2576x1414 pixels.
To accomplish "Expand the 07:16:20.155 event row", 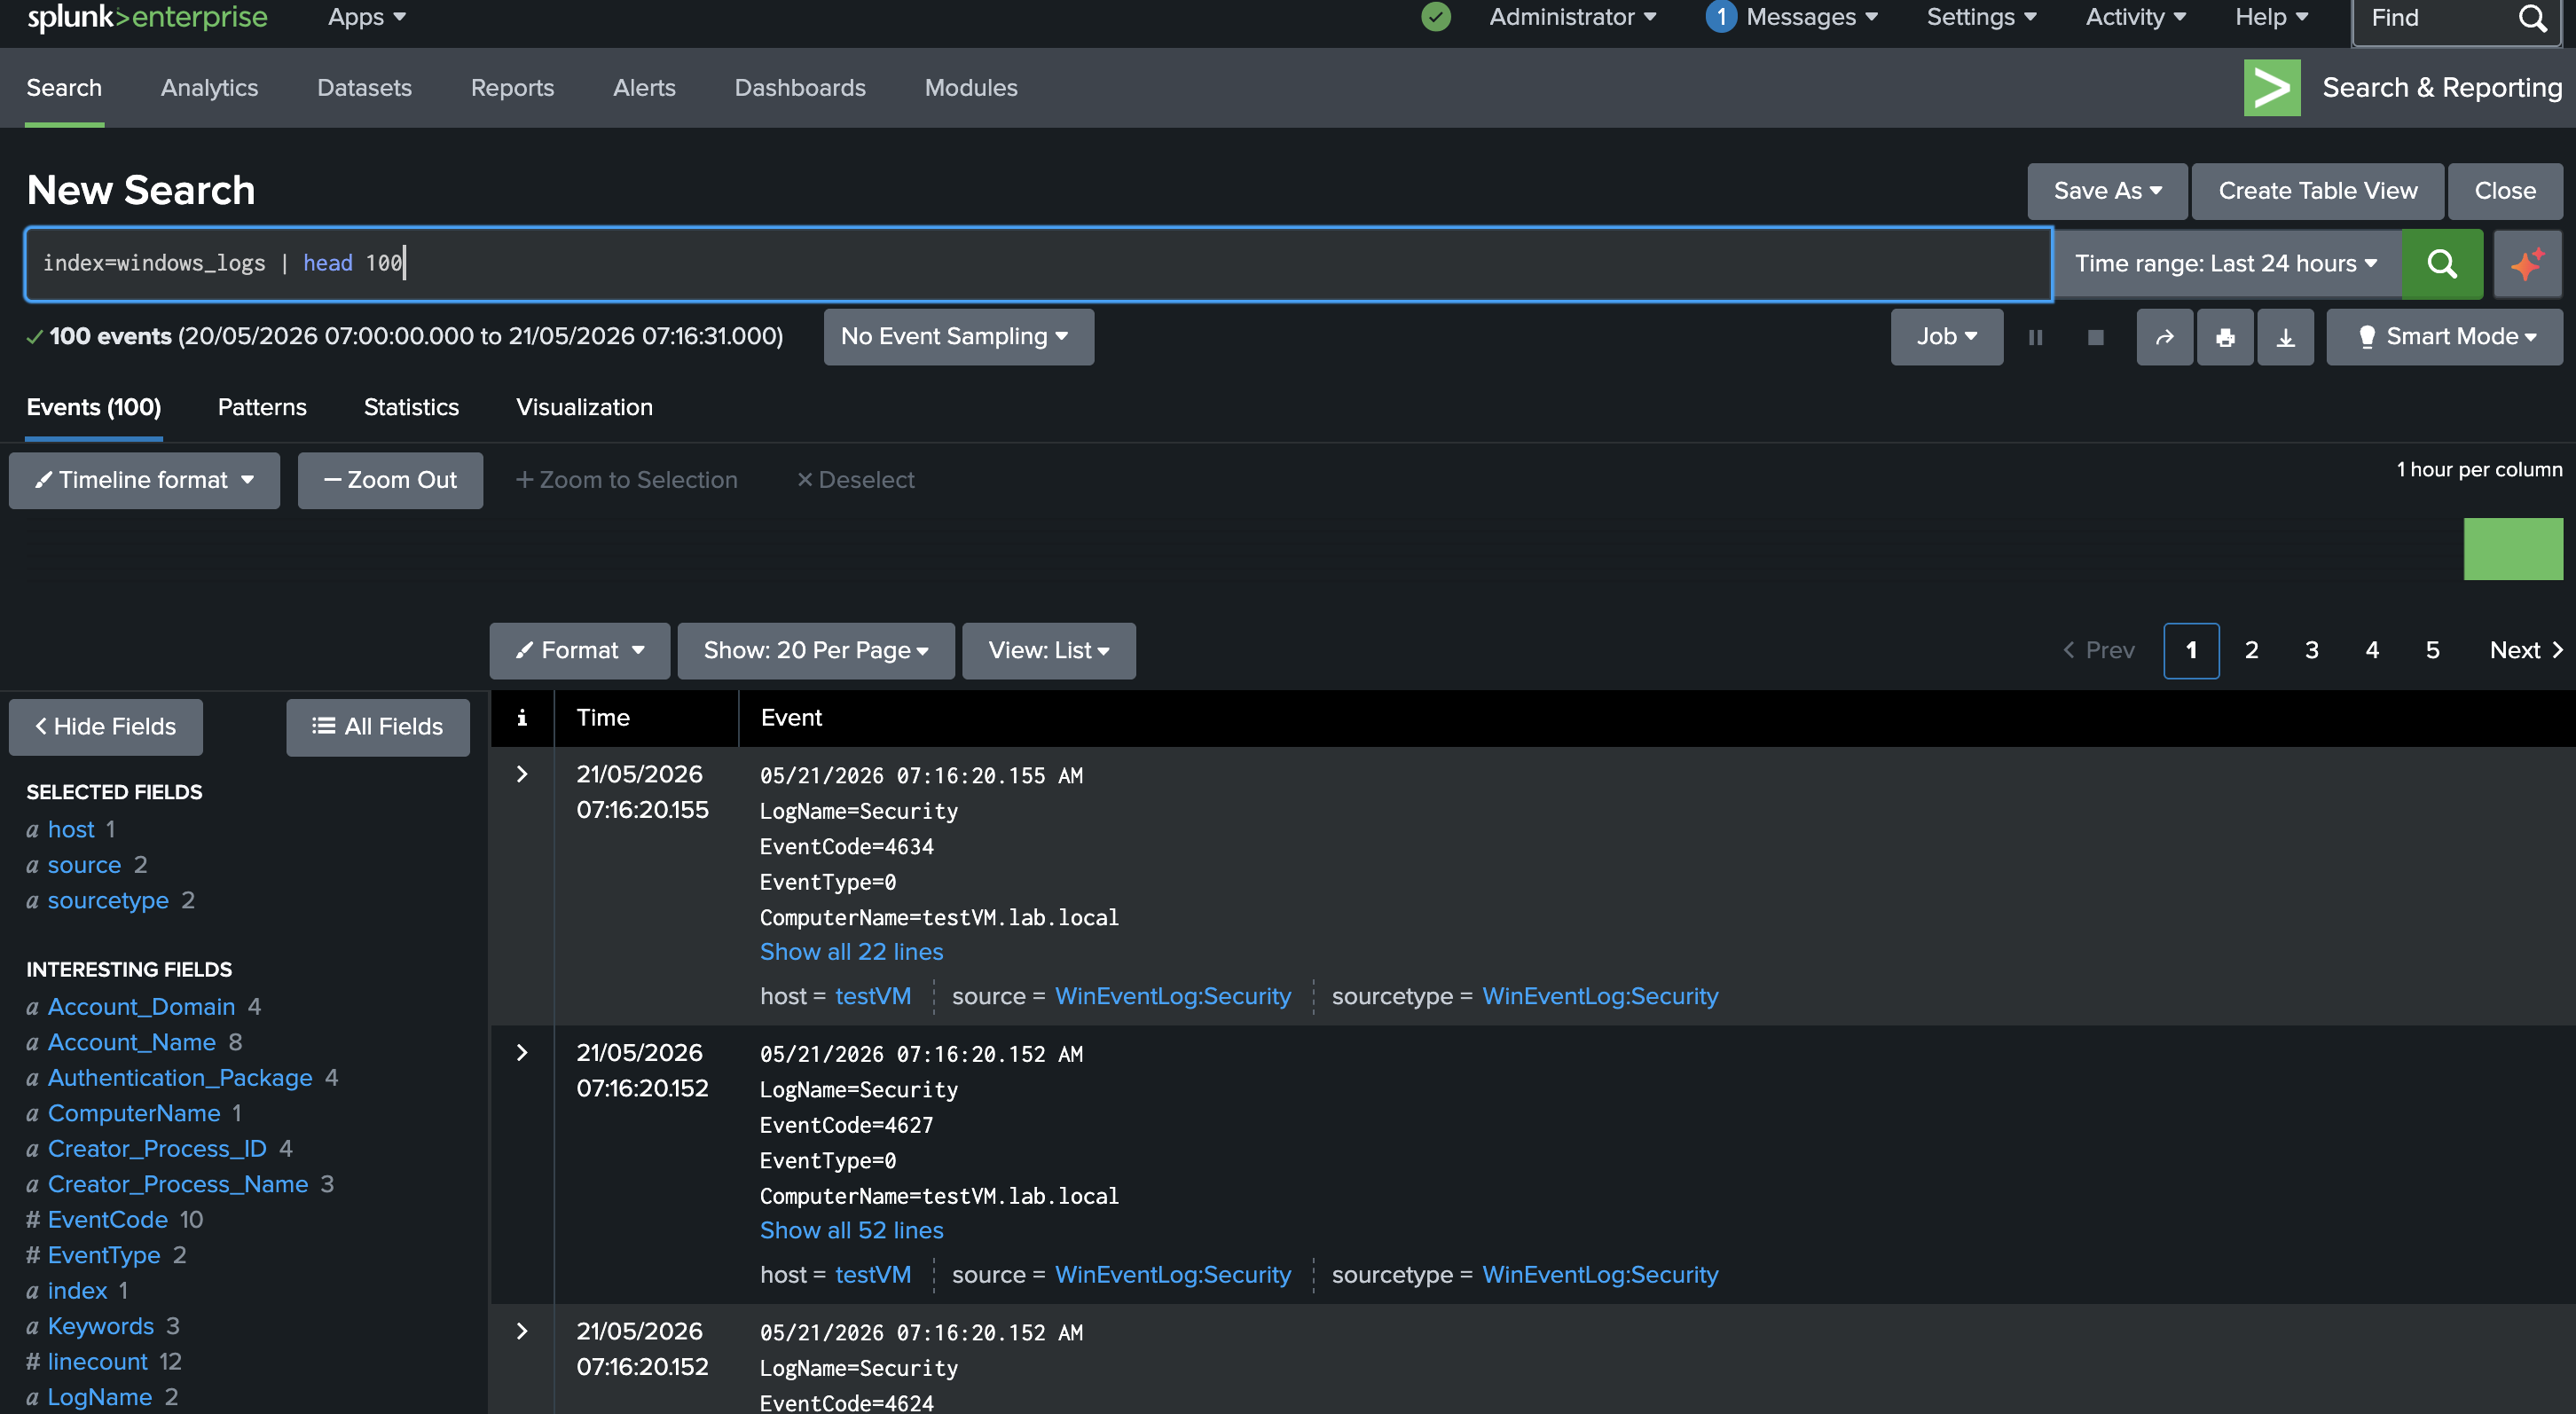I will (x=521, y=774).
